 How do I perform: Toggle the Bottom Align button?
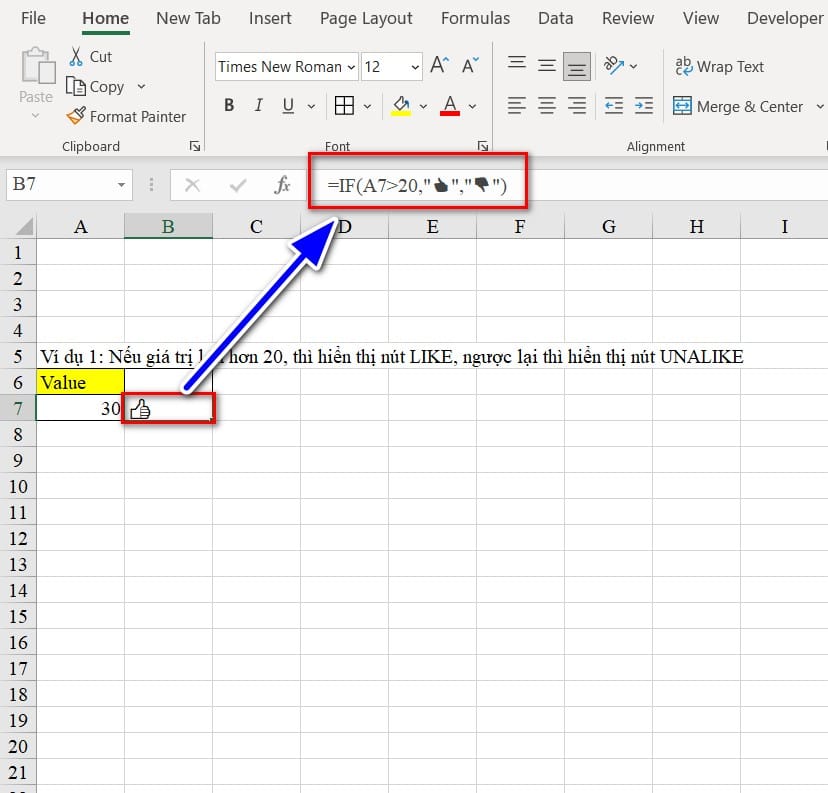pyautogui.click(x=577, y=67)
